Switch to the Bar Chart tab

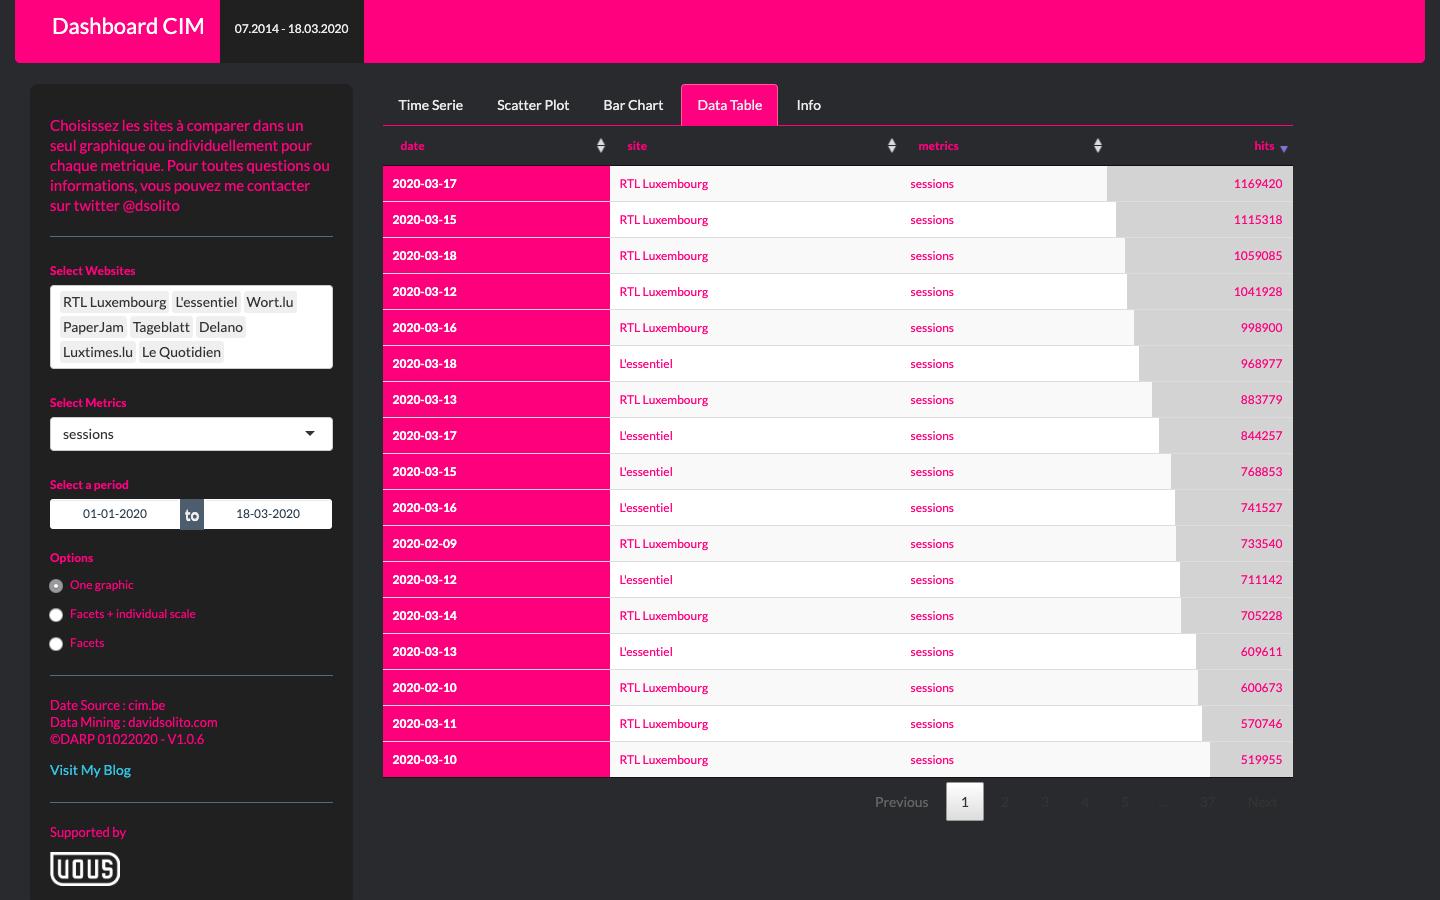(x=633, y=105)
